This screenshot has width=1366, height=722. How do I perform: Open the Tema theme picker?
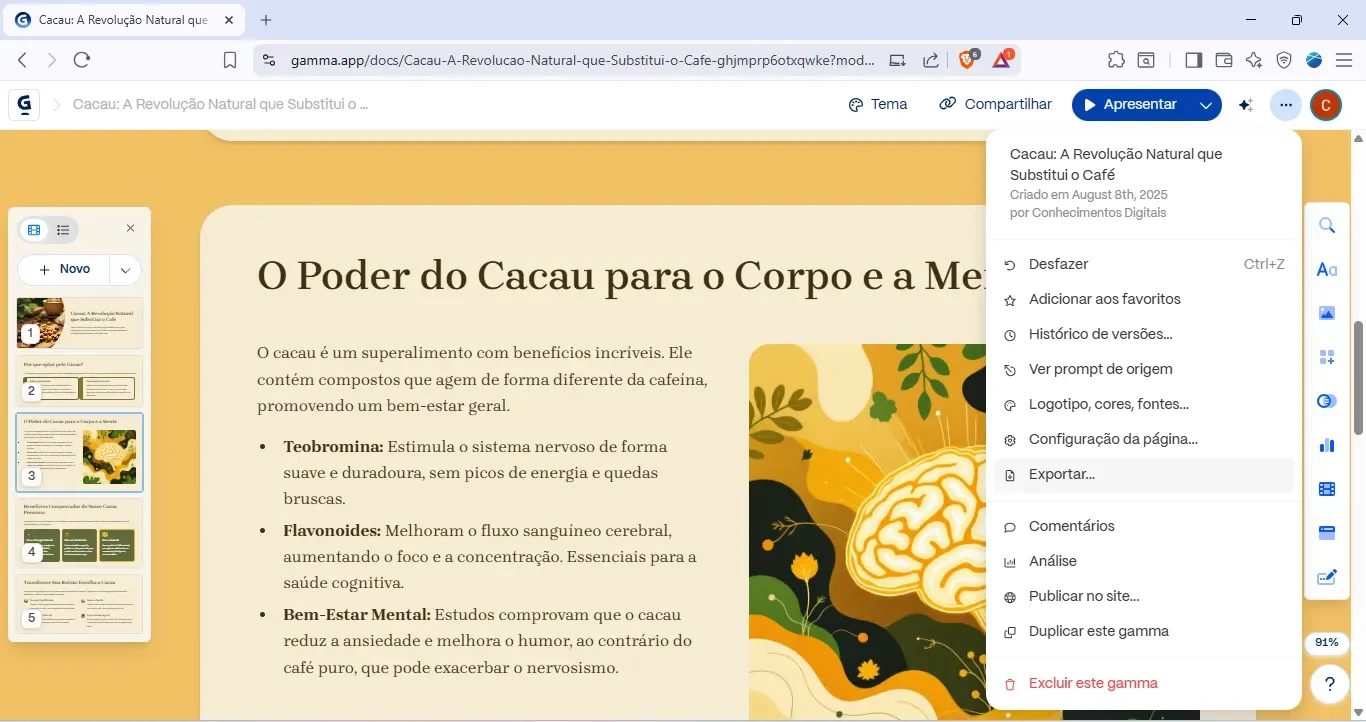878,104
